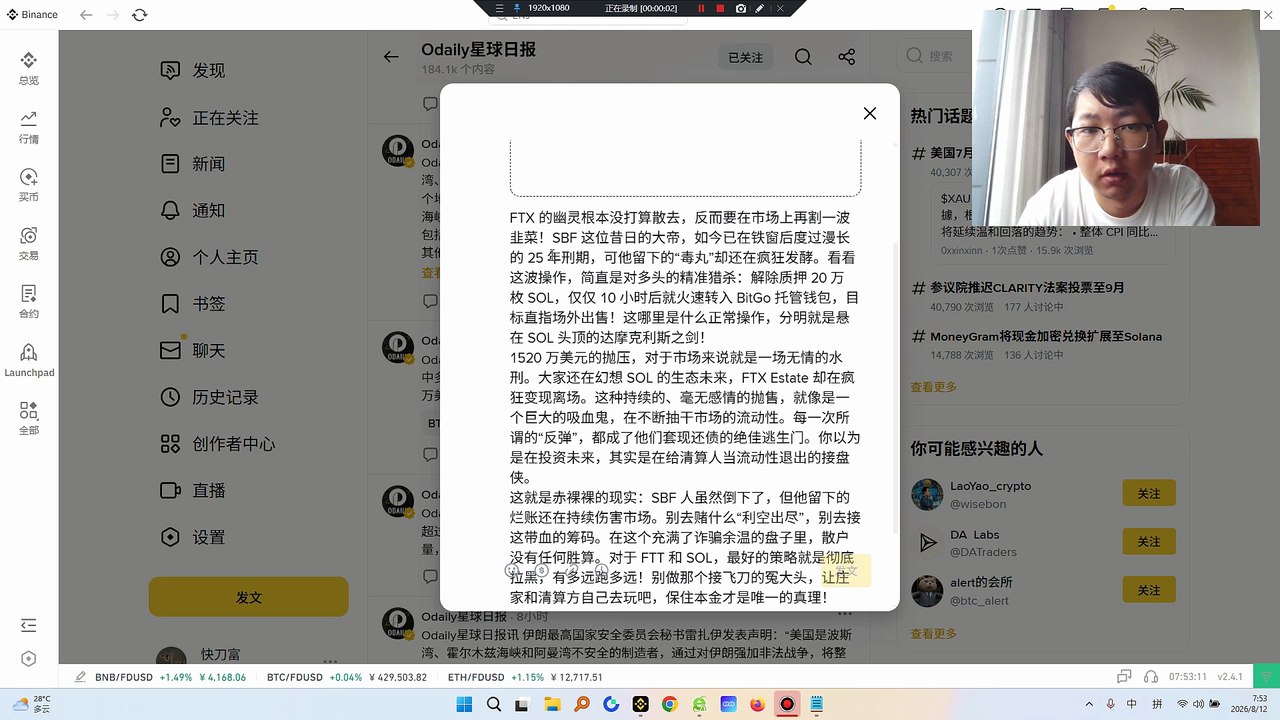Follow DA Labs with 关注 button
This screenshot has width=1280, height=720.
1149,542
